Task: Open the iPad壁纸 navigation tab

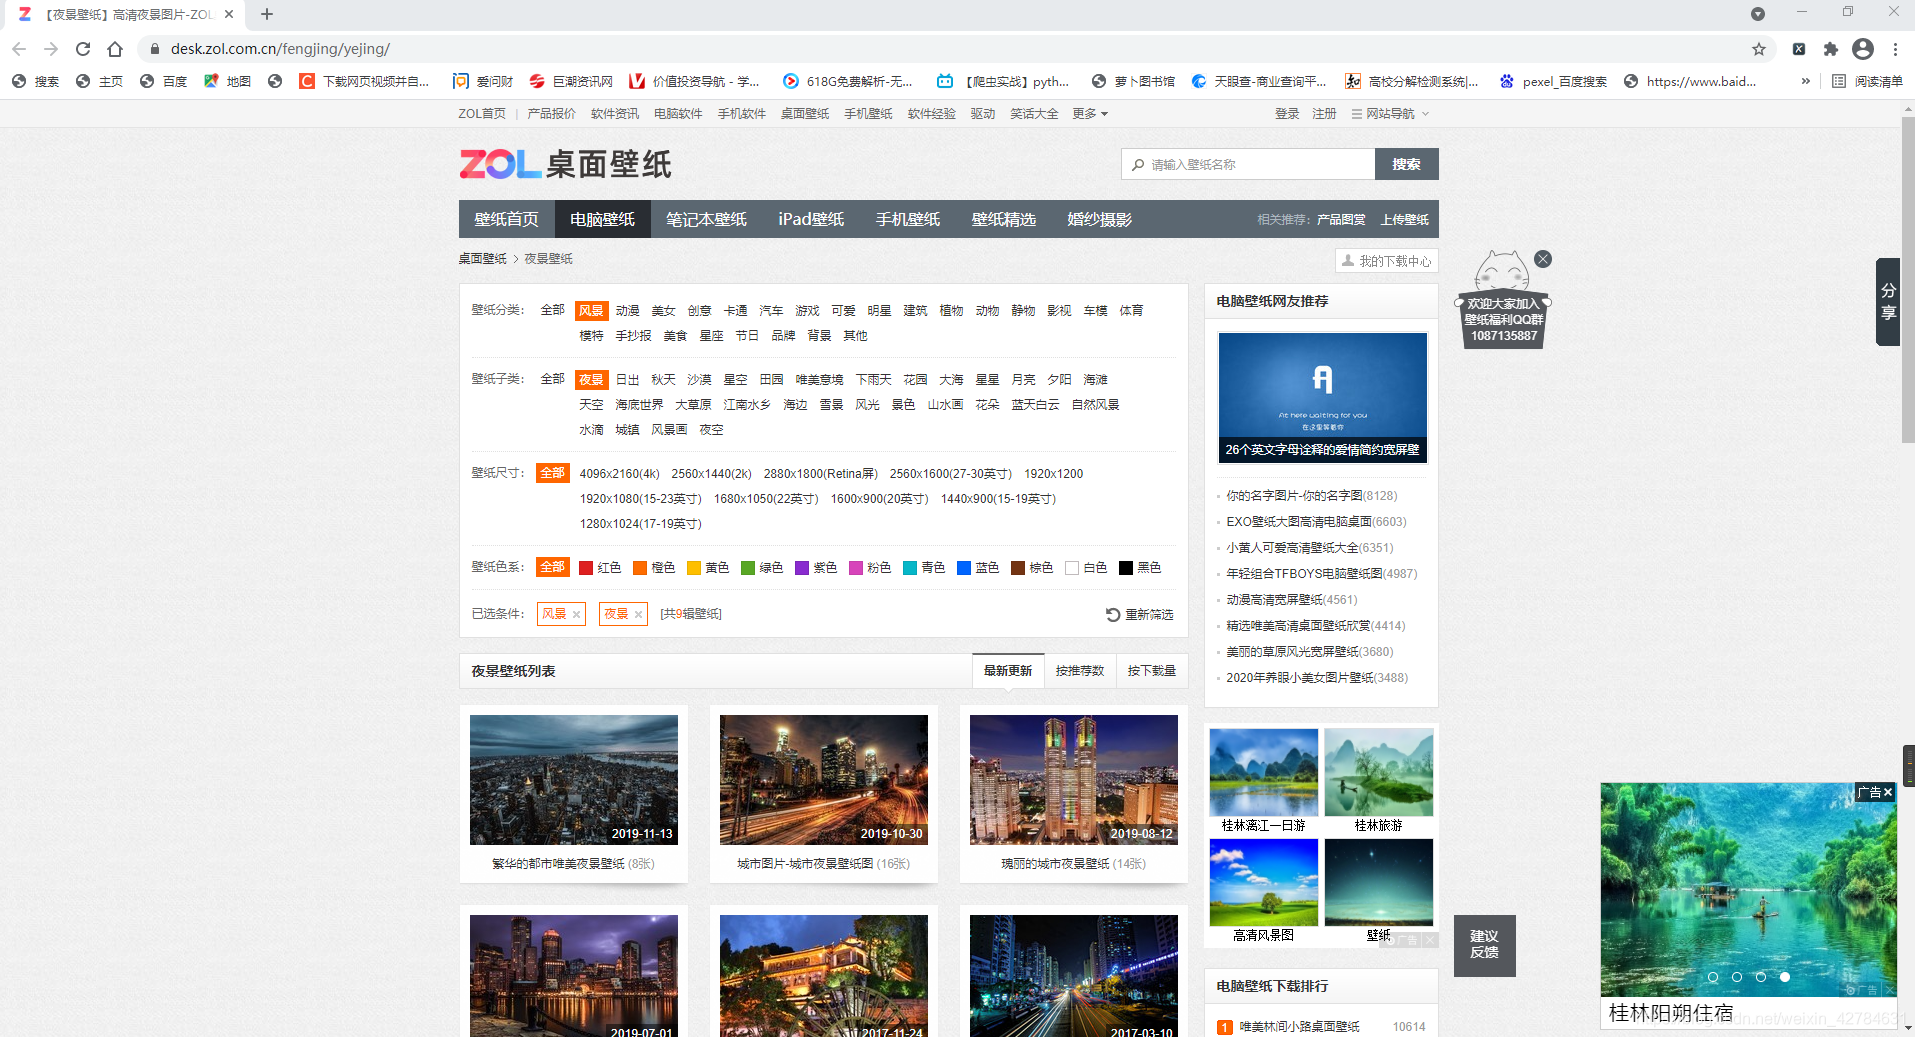Action: (811, 219)
